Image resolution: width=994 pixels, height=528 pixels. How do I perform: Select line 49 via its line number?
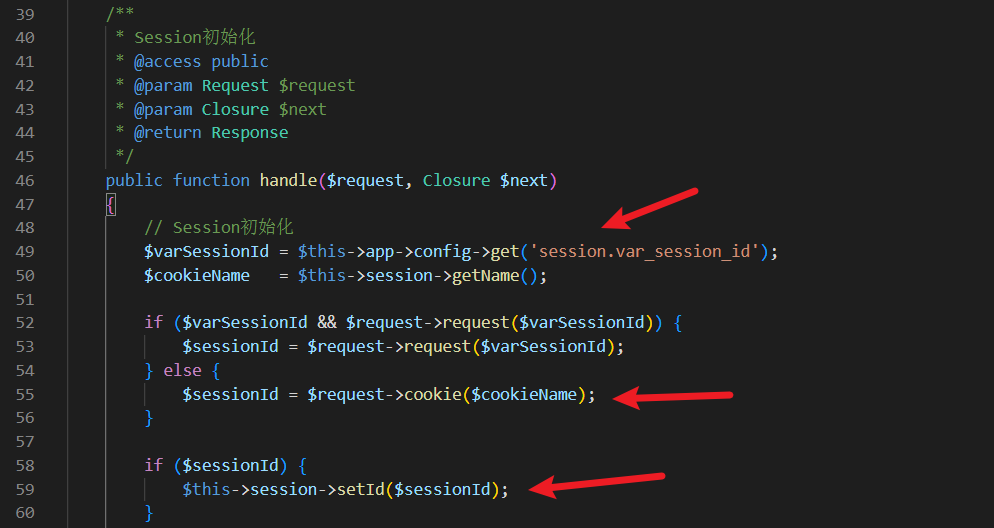pyautogui.click(x=25, y=252)
